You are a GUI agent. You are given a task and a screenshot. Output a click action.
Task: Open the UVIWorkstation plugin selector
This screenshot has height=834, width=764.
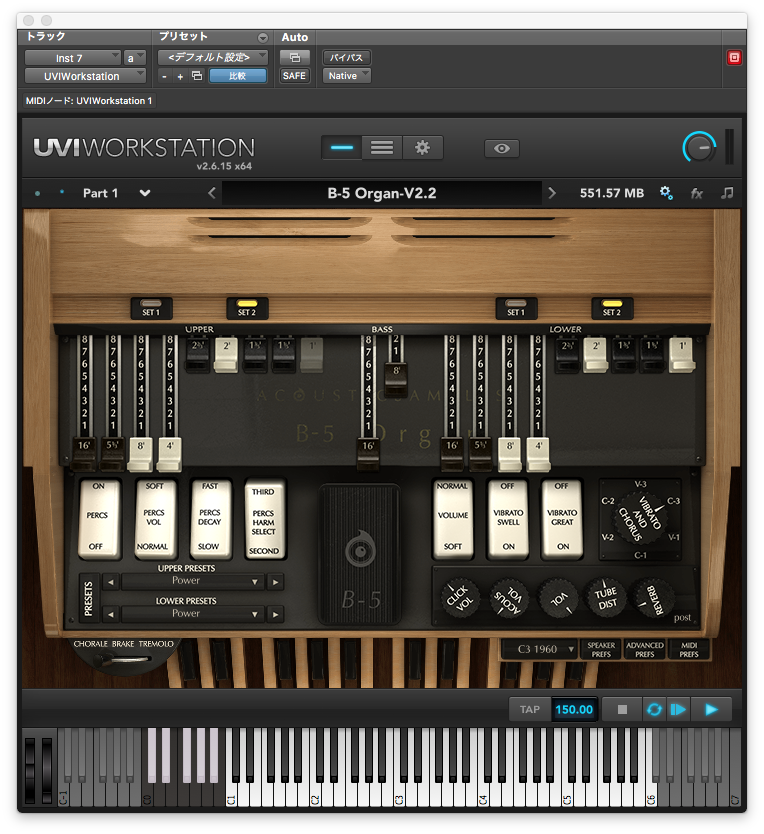[x=85, y=76]
